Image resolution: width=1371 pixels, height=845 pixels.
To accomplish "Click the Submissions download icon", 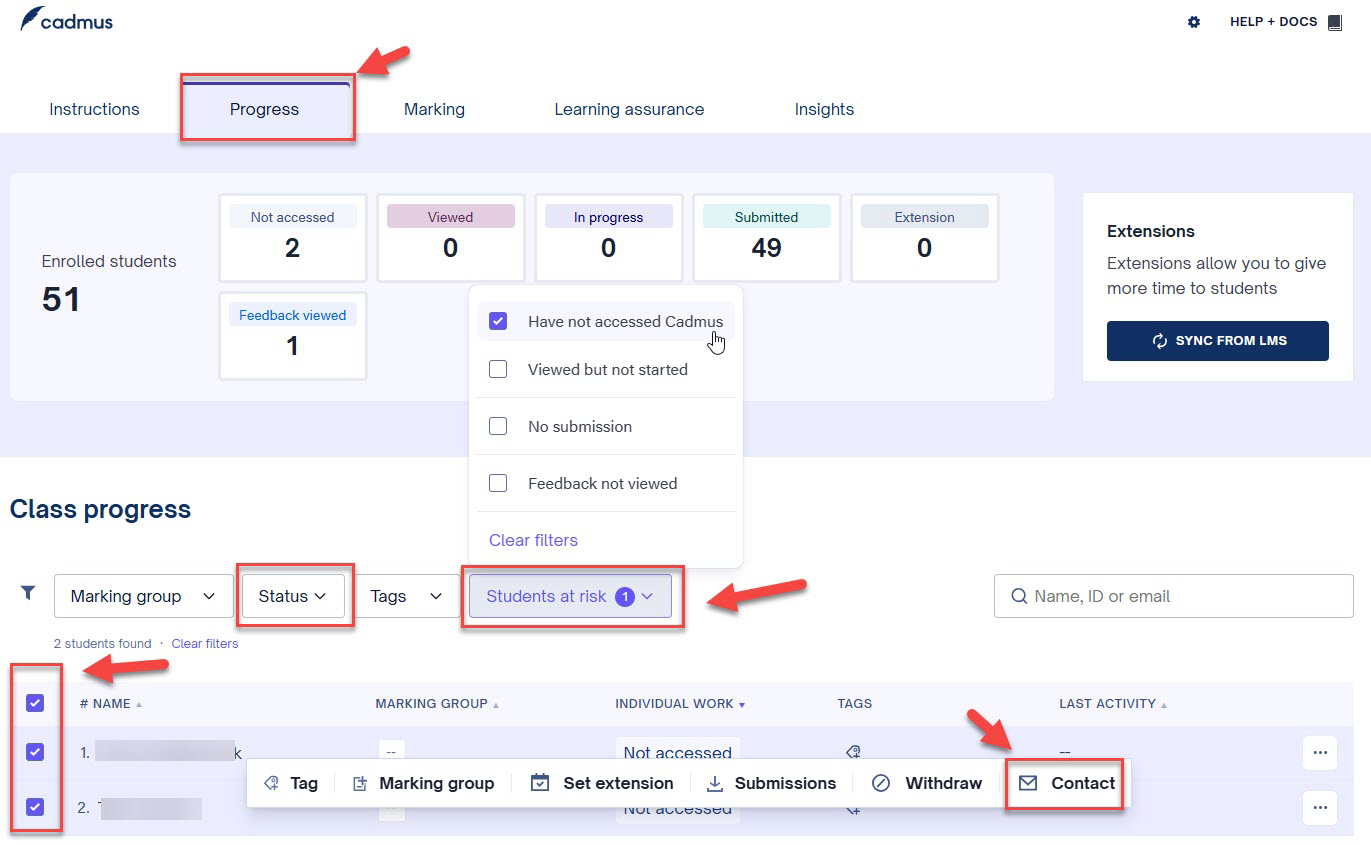I will pyautogui.click(x=715, y=783).
